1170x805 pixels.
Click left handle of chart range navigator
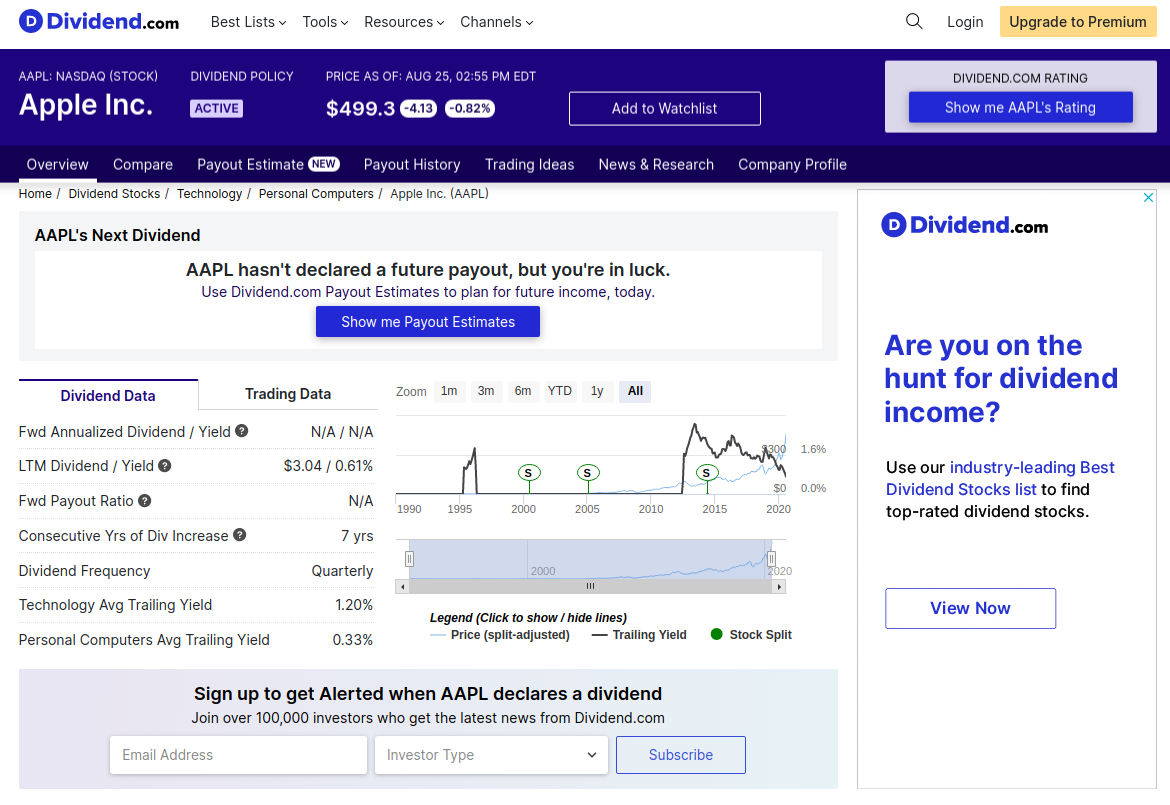point(410,559)
